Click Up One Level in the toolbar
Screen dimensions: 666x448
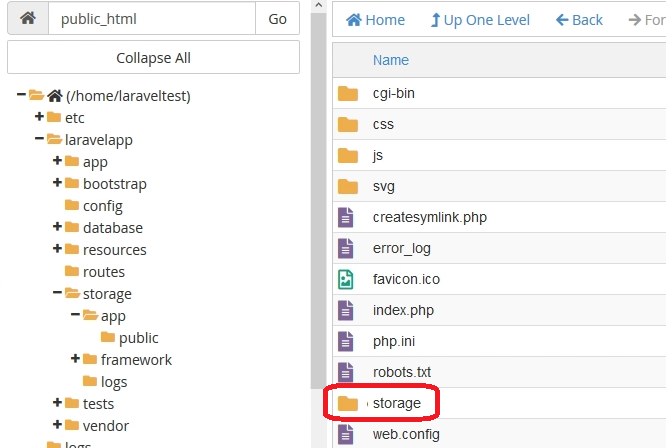(480, 20)
